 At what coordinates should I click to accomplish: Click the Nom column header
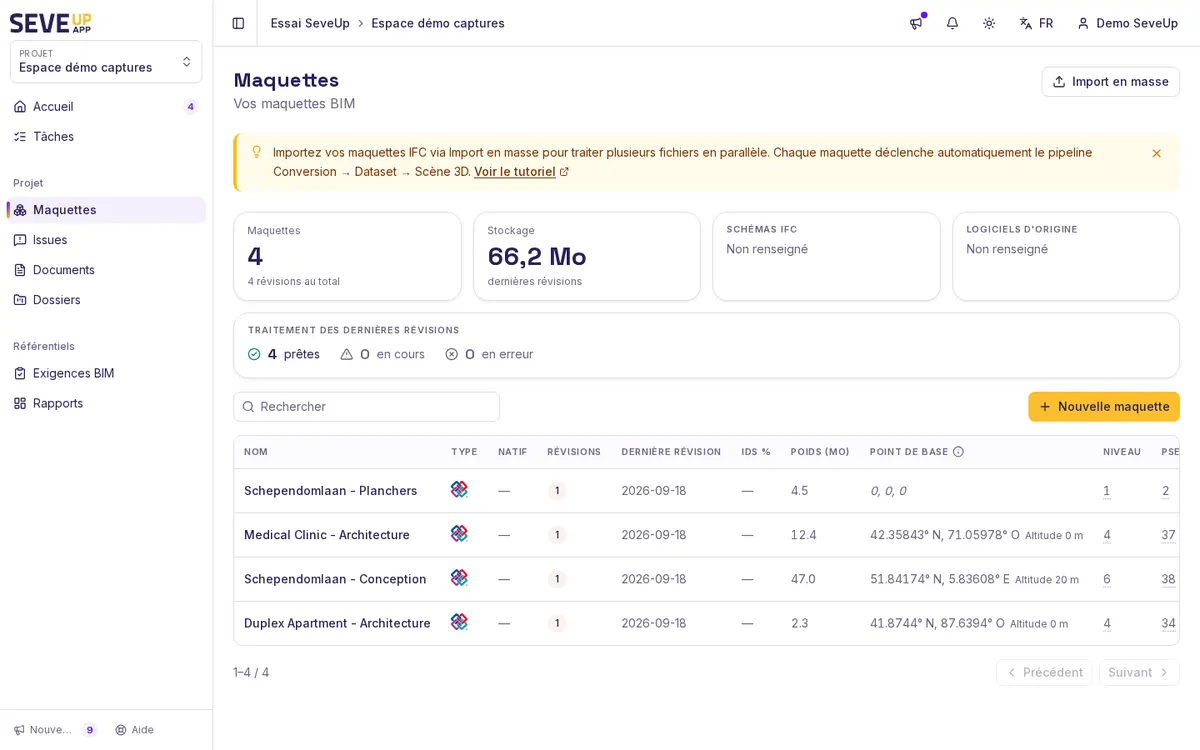click(x=256, y=452)
